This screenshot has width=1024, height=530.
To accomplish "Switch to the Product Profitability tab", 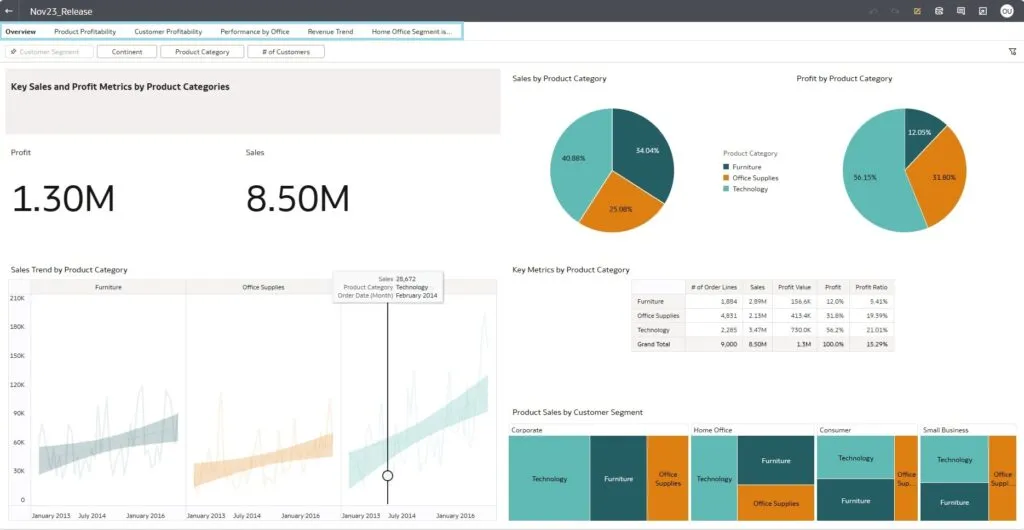I will tap(85, 32).
